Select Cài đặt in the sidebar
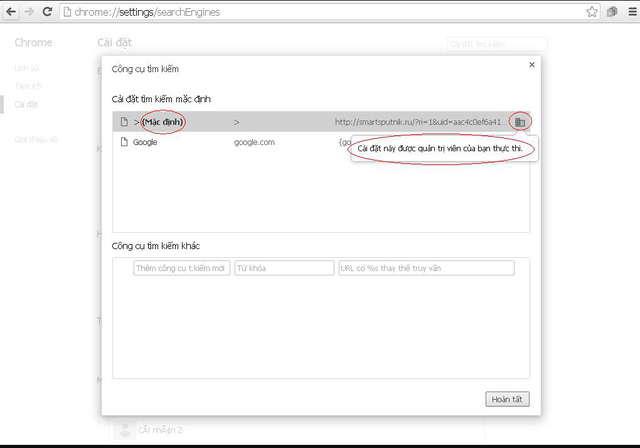Viewport: 640px width, 448px height. click(x=25, y=103)
